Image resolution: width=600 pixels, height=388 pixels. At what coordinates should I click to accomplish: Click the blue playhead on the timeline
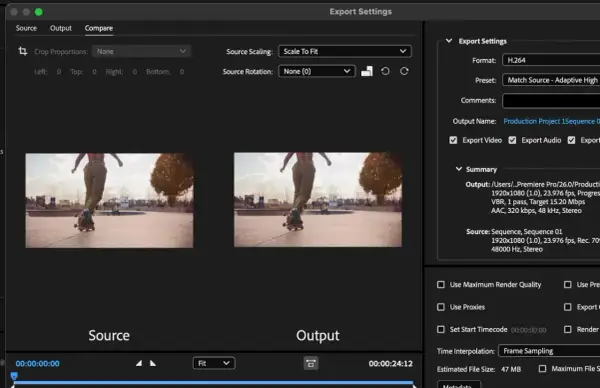14,375
